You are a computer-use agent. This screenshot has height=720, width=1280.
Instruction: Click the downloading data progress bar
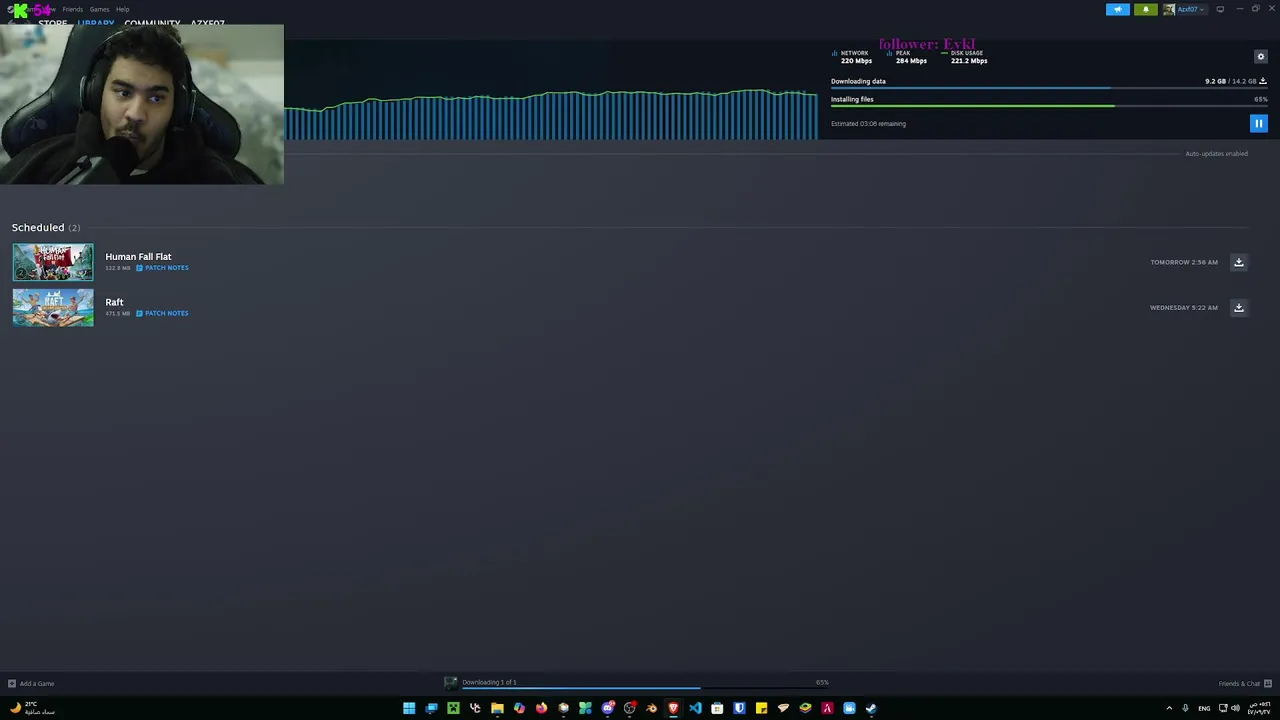coord(1049,88)
